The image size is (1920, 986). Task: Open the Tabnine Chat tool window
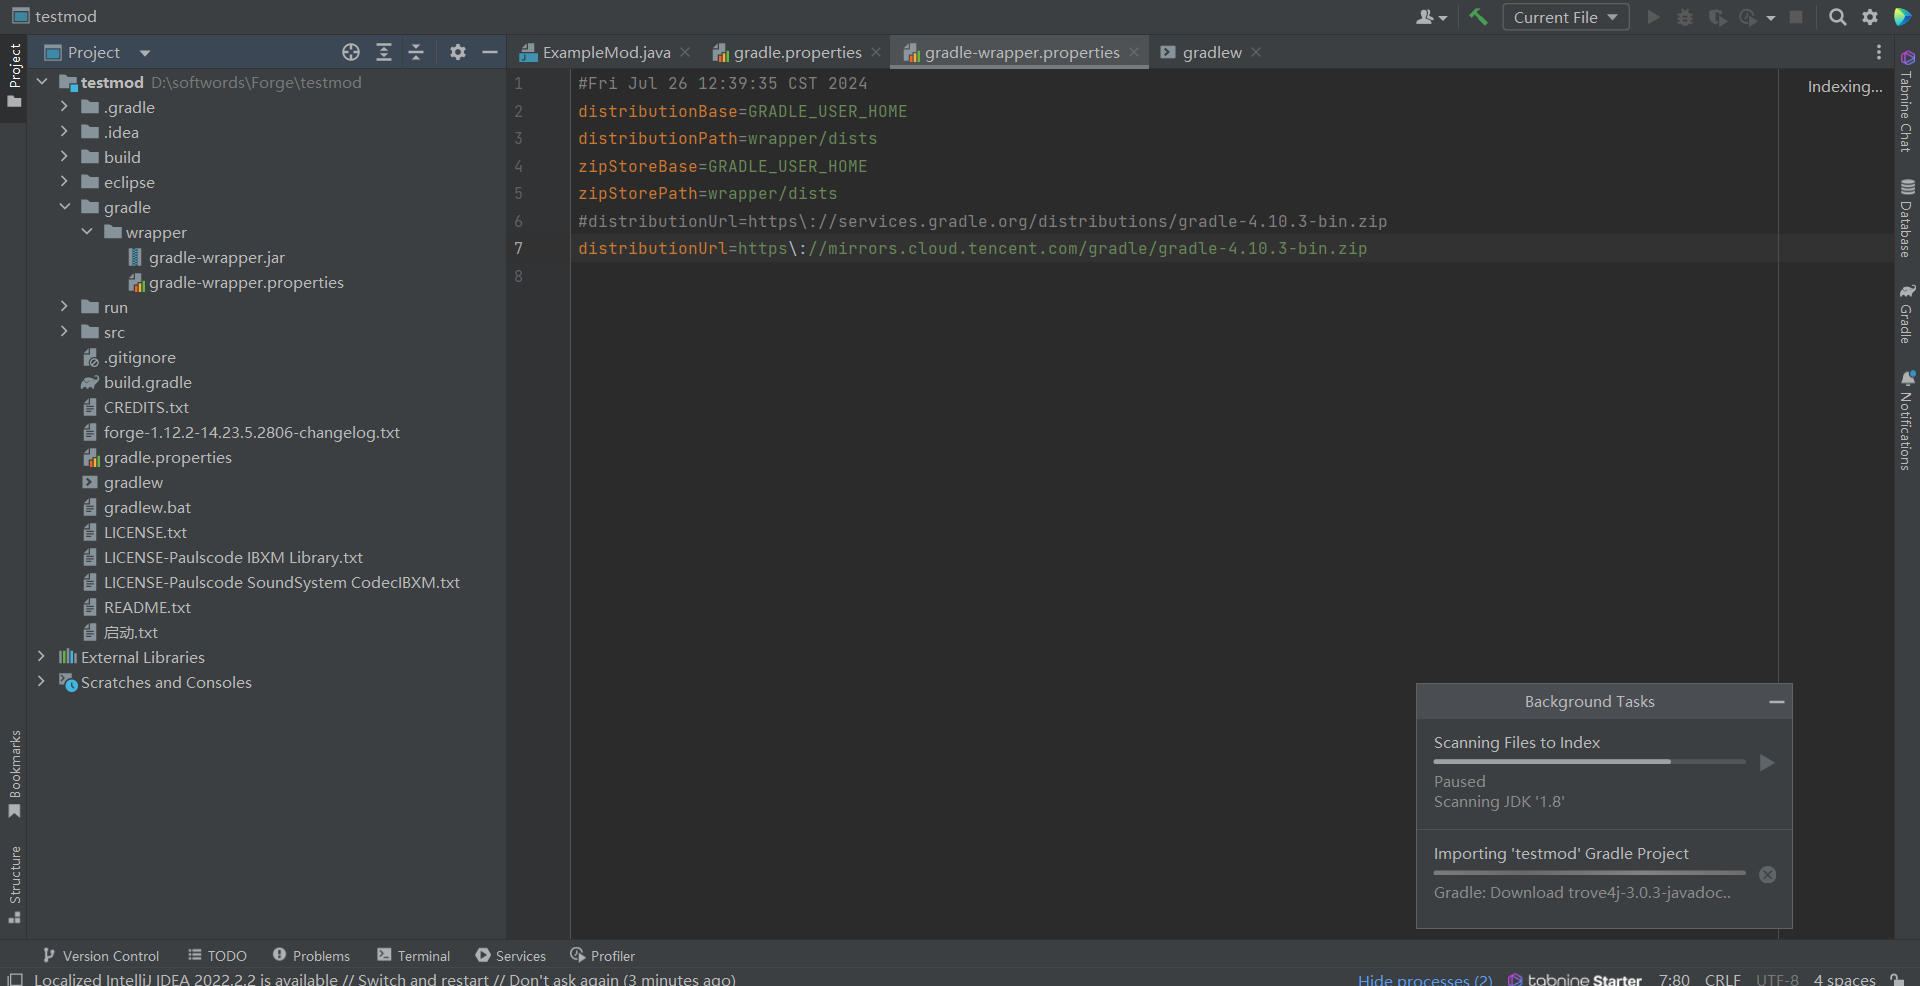[1907, 101]
